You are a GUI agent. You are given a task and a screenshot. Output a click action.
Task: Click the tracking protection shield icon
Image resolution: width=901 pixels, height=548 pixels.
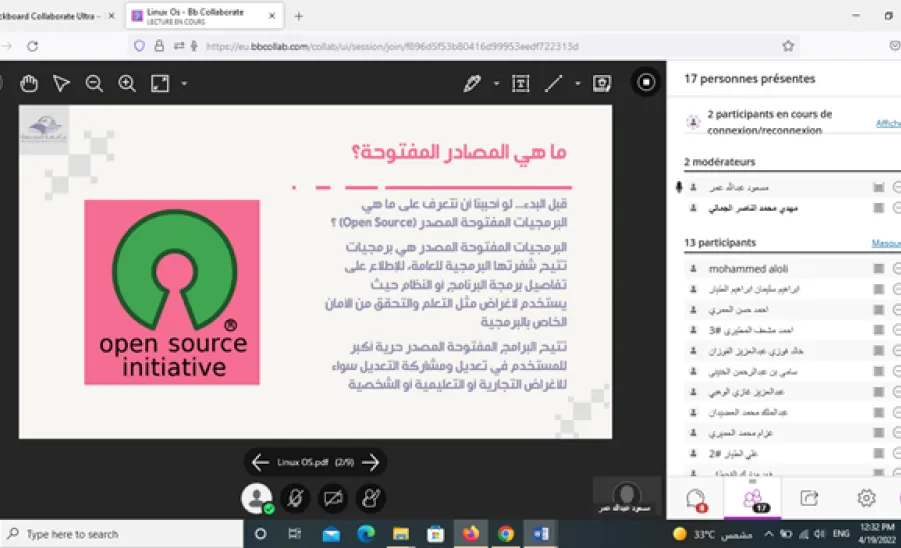point(139,46)
